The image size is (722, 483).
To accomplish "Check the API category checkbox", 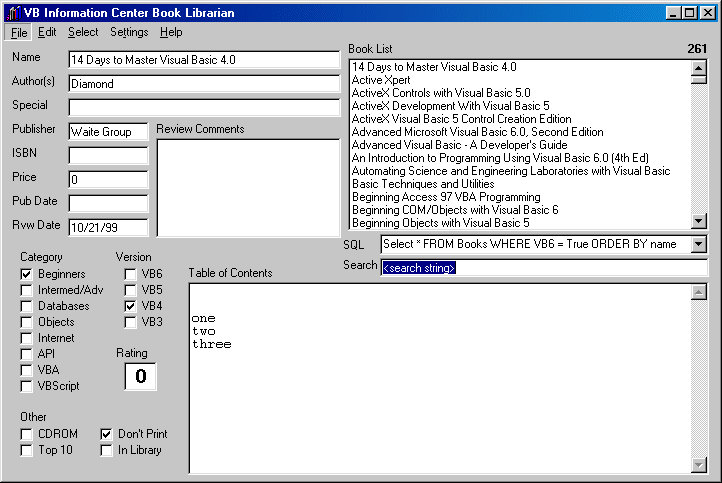I will coord(26,354).
